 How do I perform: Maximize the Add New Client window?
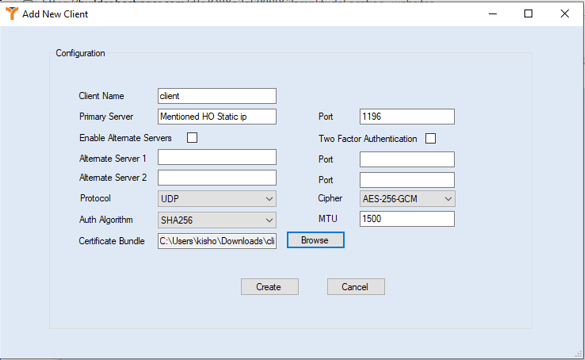click(x=528, y=14)
